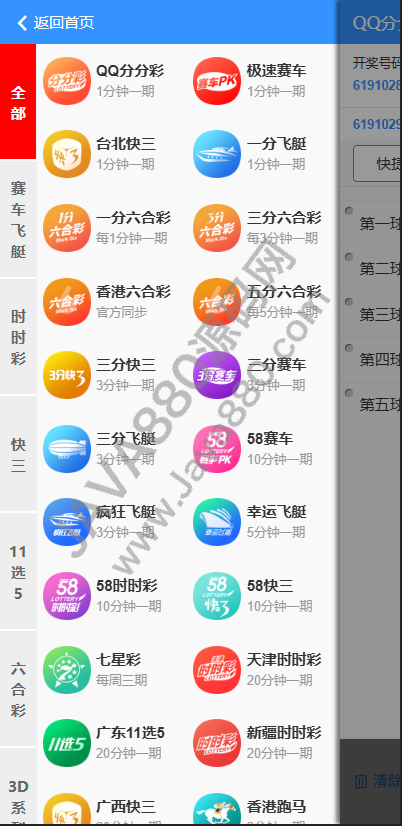Select the 第一球 radio button
This screenshot has height=826, width=402.
[x=349, y=211]
